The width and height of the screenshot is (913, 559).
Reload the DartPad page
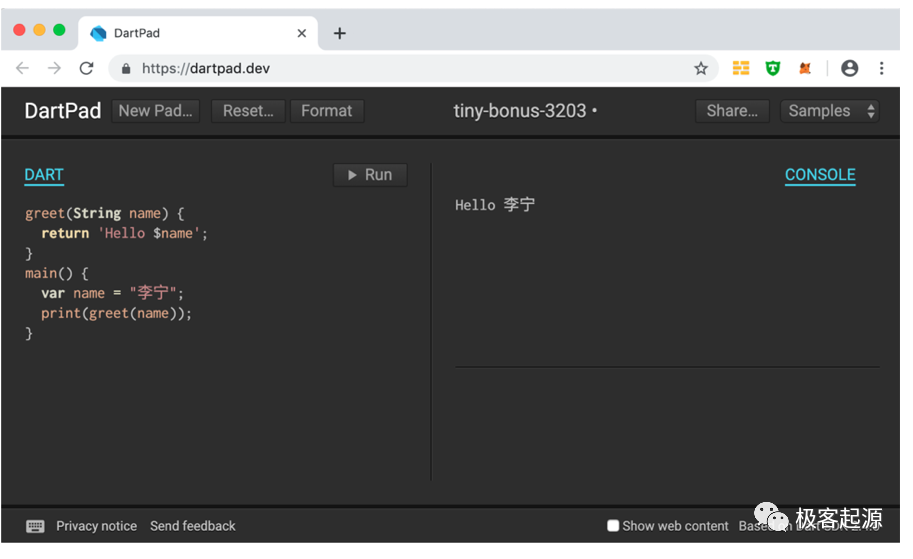[86, 68]
